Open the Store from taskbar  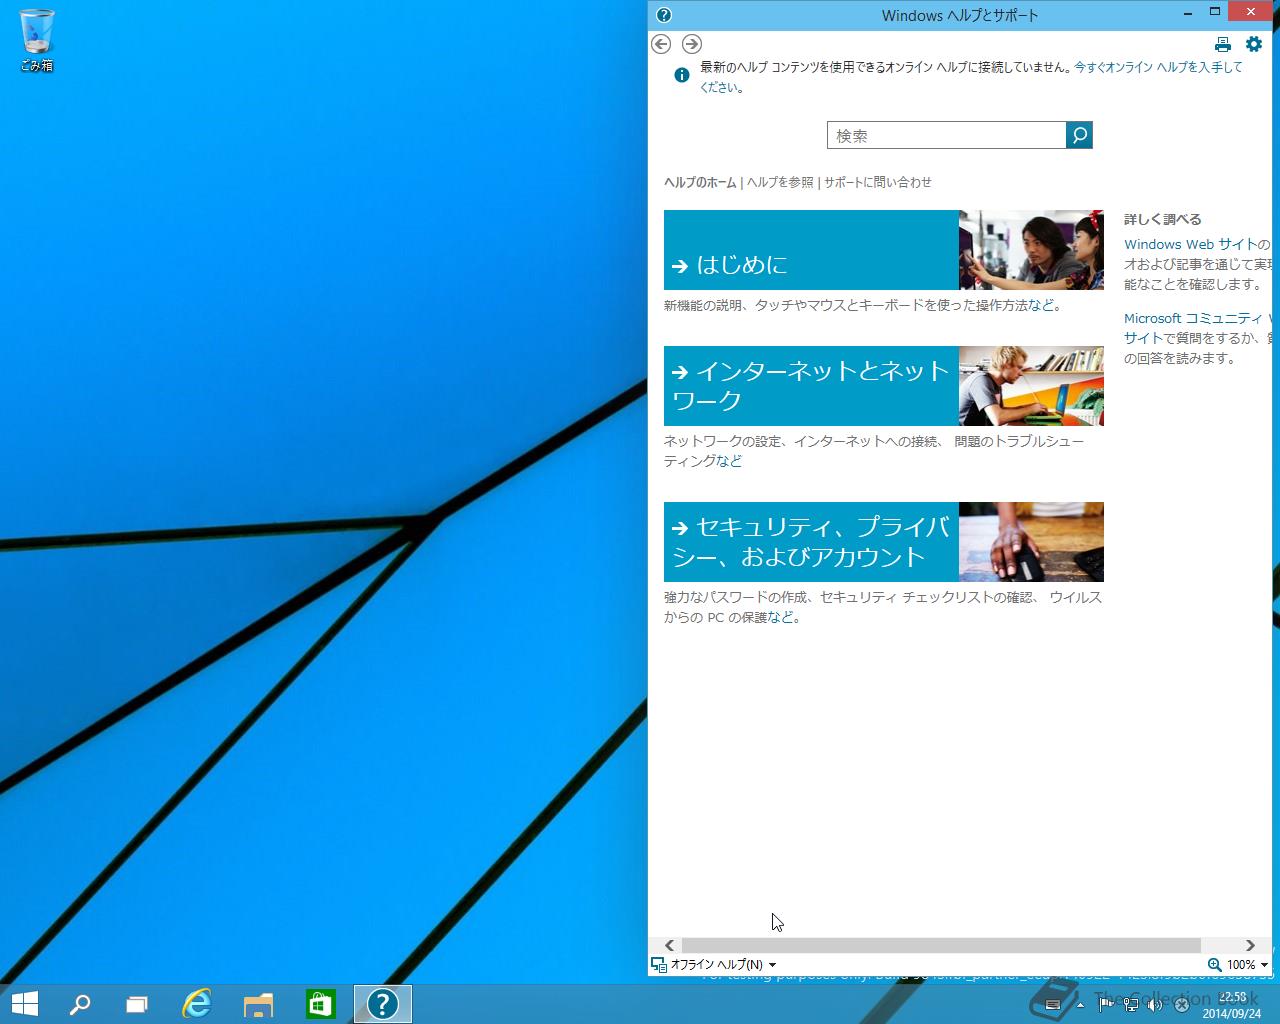pyautogui.click(x=320, y=1004)
